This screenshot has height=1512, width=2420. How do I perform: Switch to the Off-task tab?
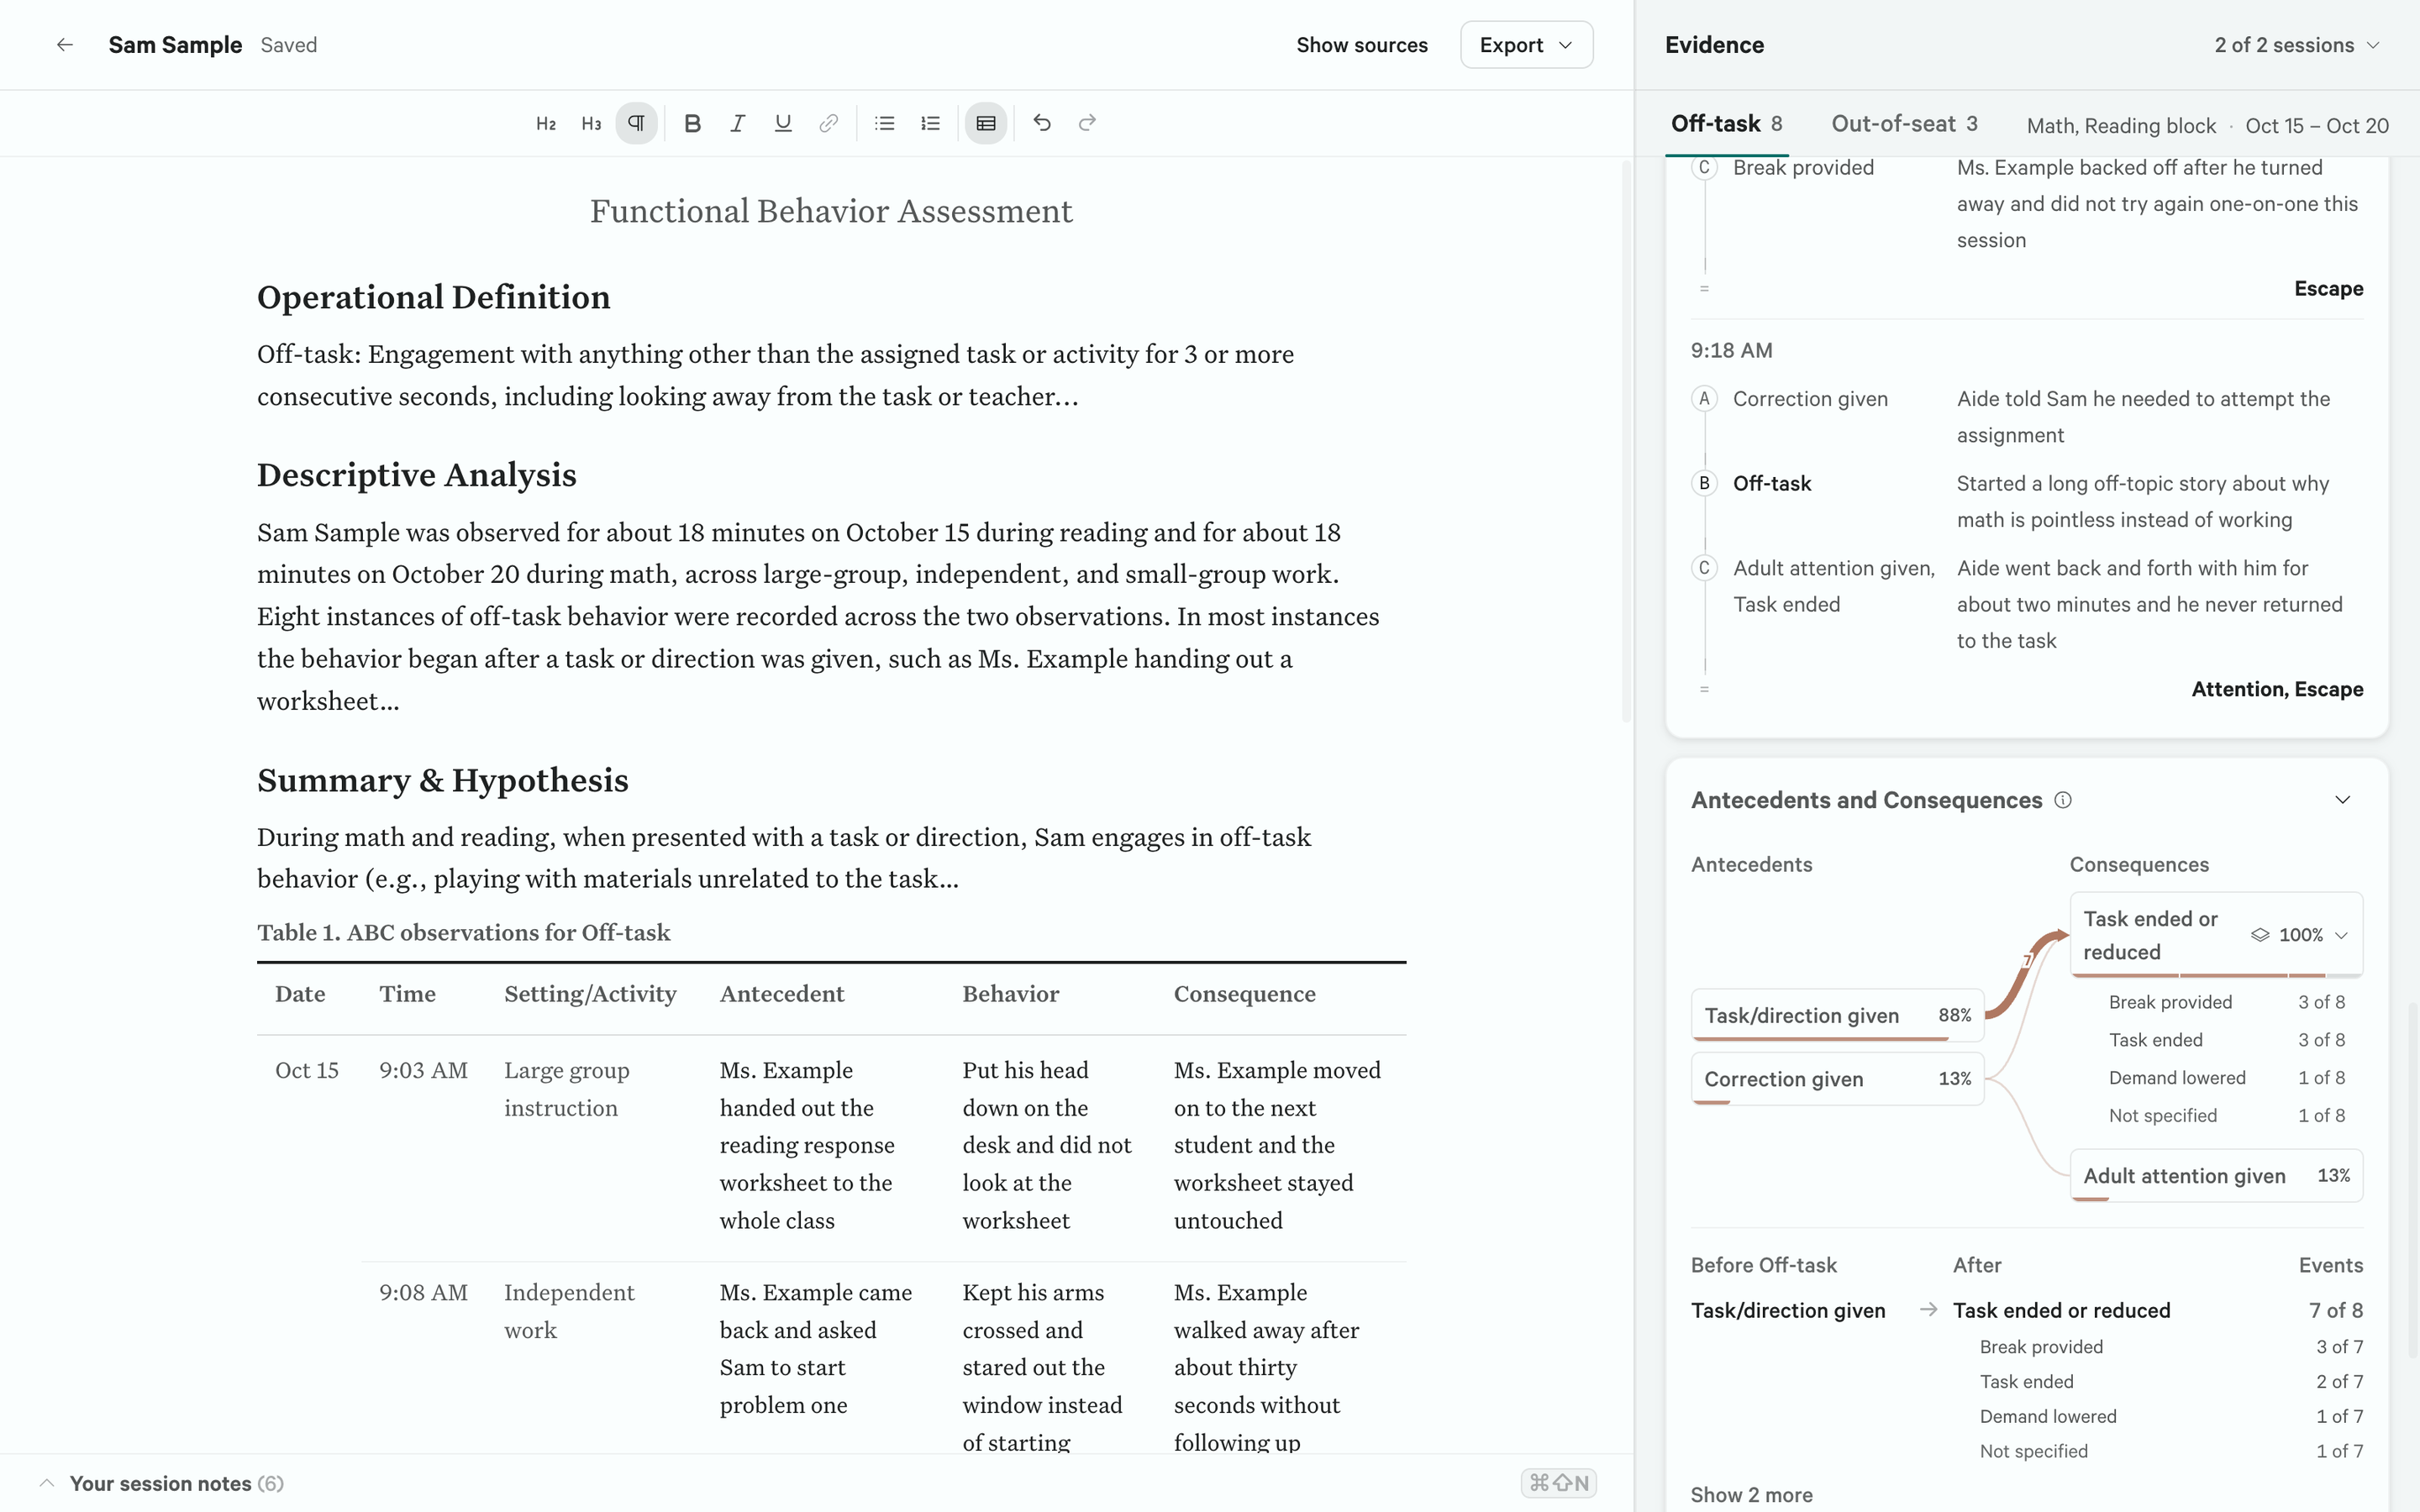[x=1727, y=124]
